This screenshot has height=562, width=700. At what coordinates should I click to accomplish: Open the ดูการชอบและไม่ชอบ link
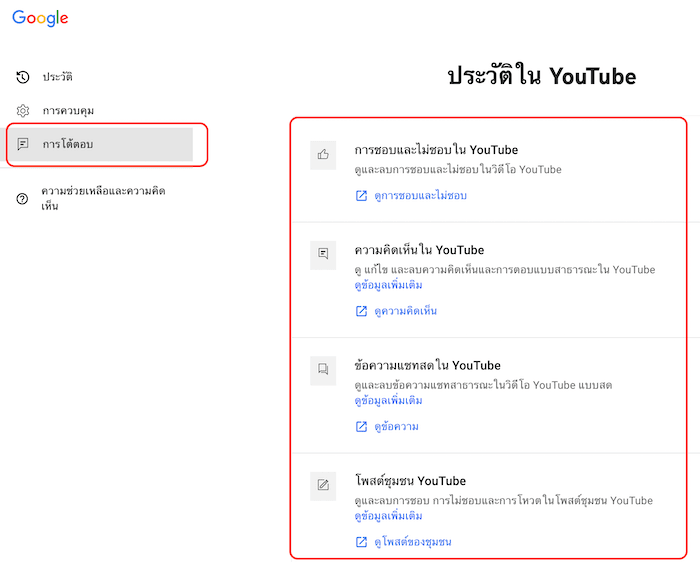click(x=421, y=196)
